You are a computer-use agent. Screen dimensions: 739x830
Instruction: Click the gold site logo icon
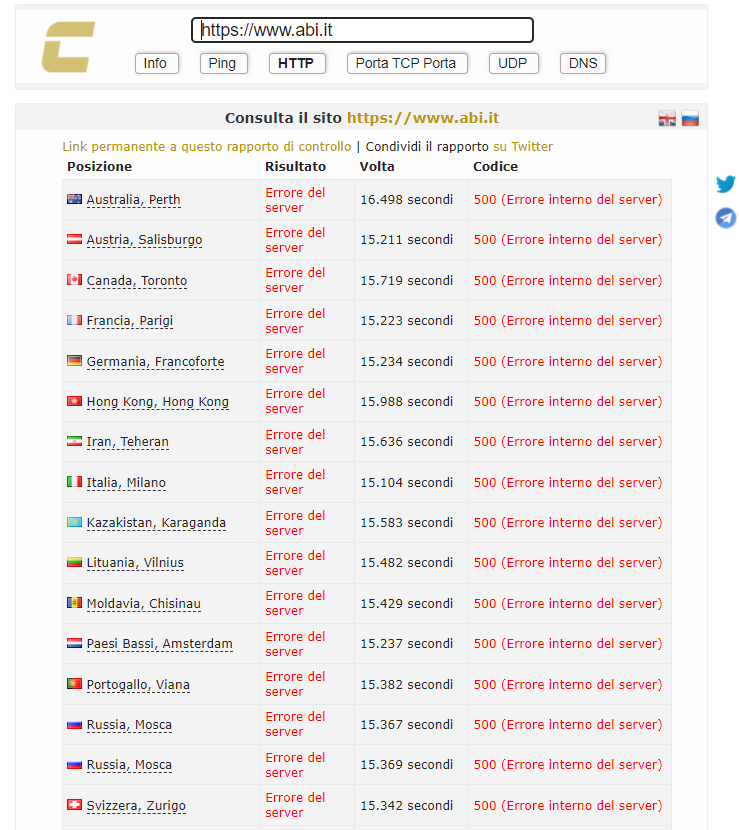(68, 47)
